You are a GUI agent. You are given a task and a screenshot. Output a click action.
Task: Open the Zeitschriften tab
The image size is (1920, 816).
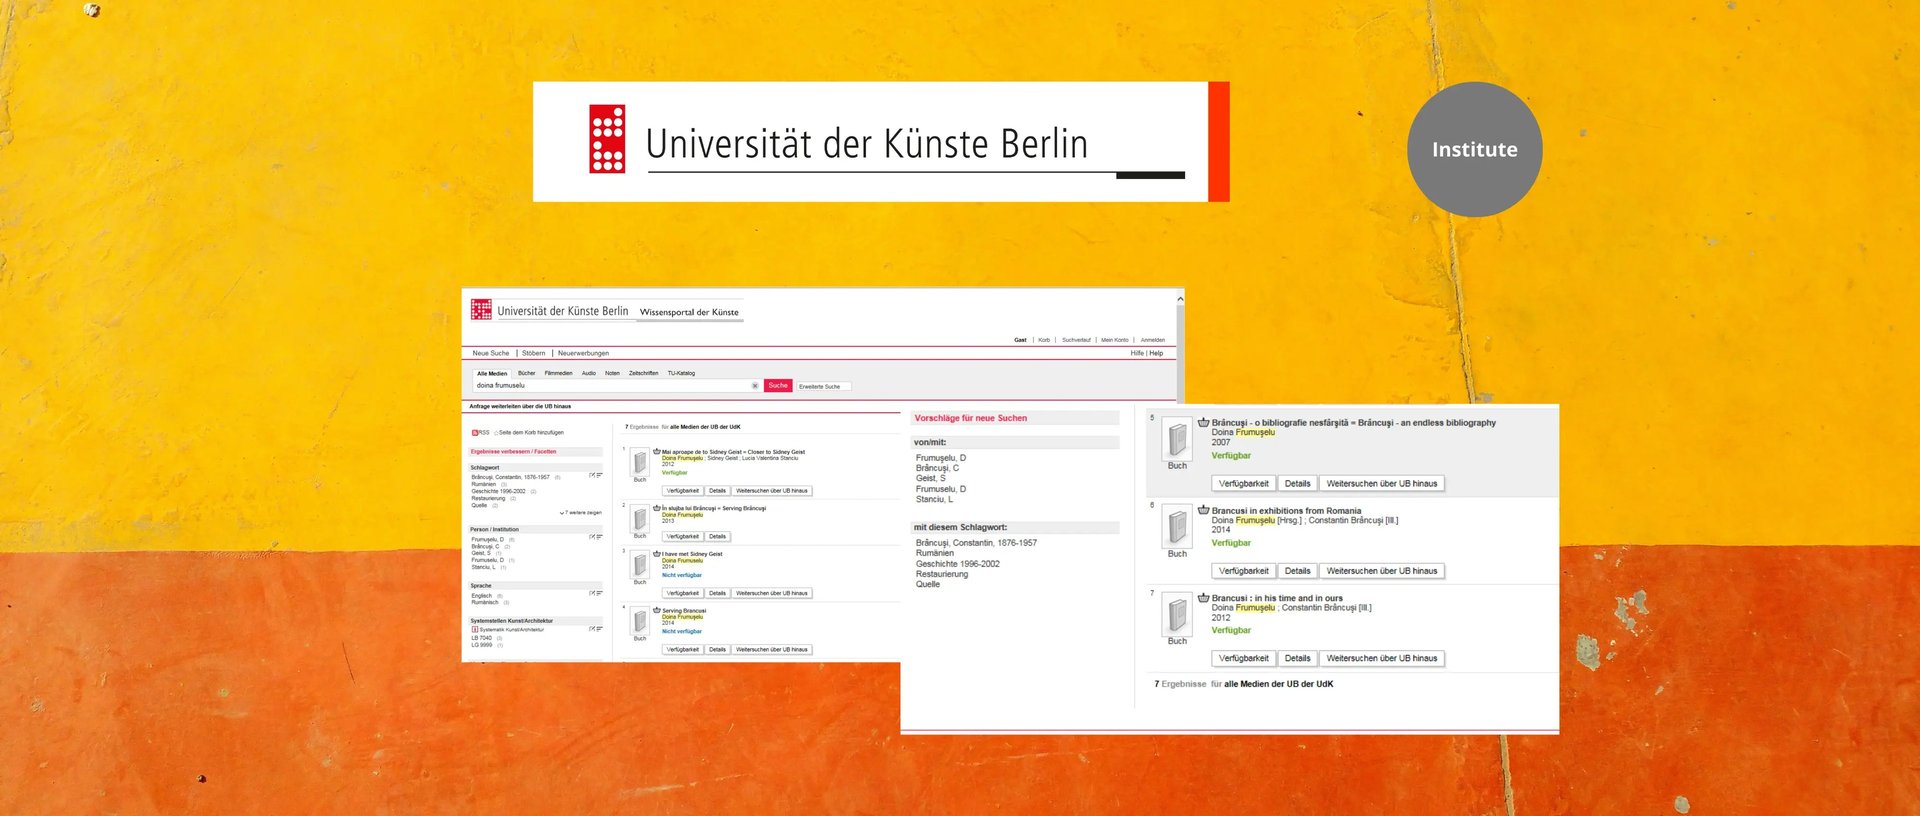tap(644, 373)
